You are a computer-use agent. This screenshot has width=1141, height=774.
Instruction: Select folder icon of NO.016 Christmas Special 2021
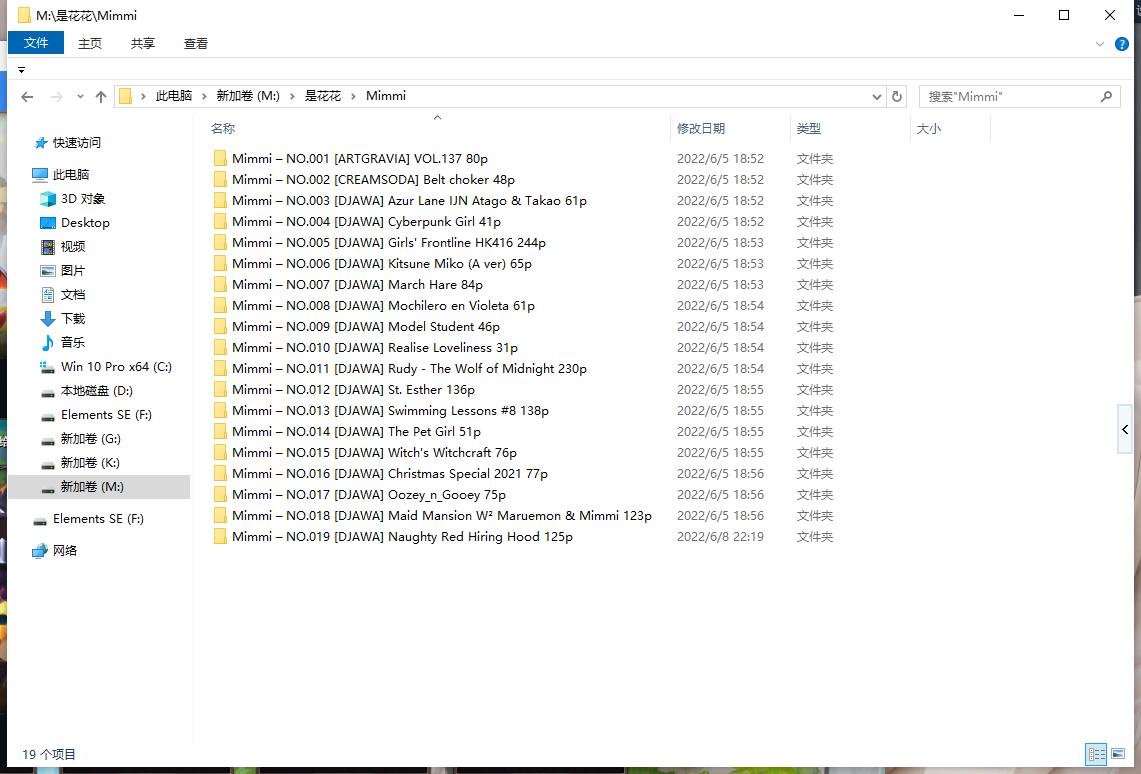tap(220, 474)
